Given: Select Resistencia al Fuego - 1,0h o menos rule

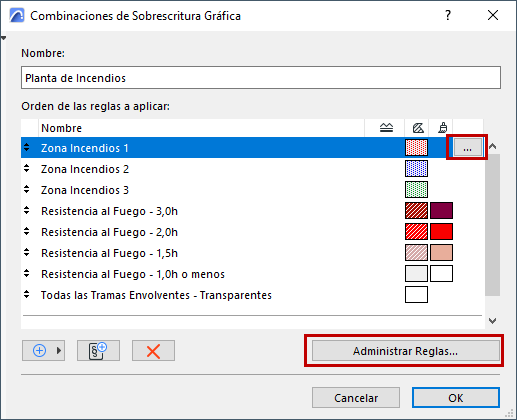Looking at the screenshot, I should (x=252, y=274).
